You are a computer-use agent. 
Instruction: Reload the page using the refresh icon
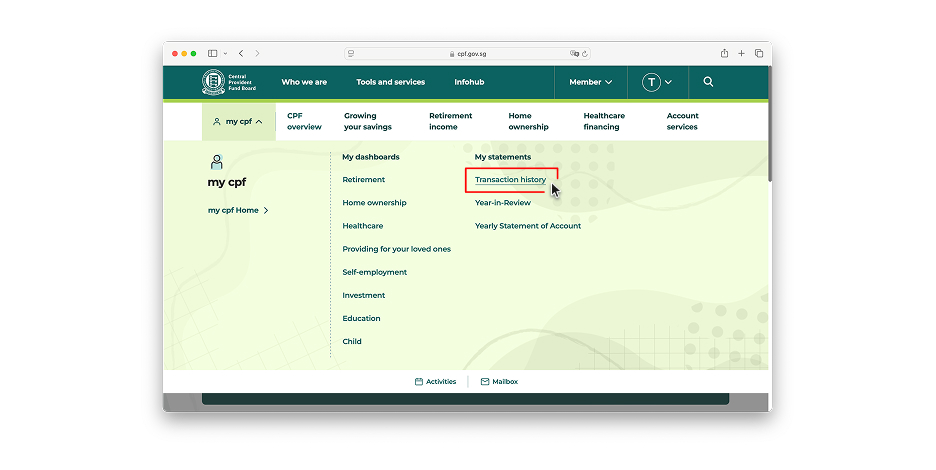pyautogui.click(x=585, y=54)
